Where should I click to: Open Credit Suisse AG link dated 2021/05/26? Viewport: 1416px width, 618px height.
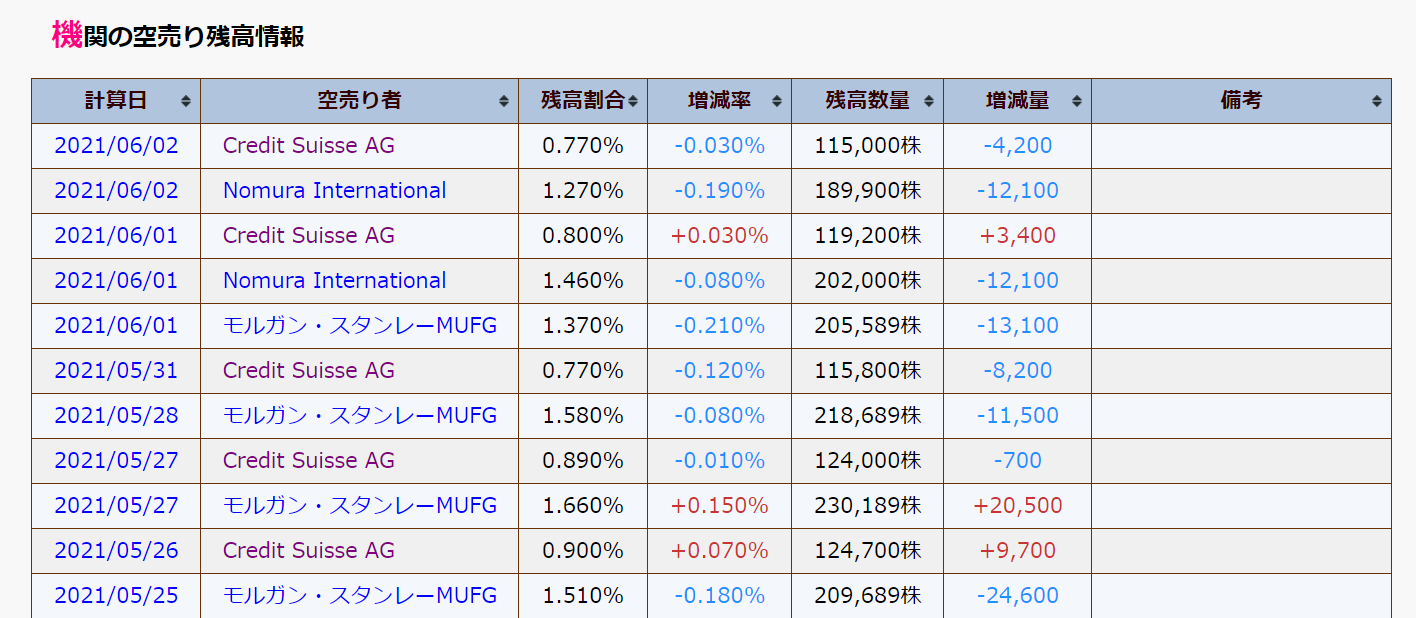pos(309,551)
